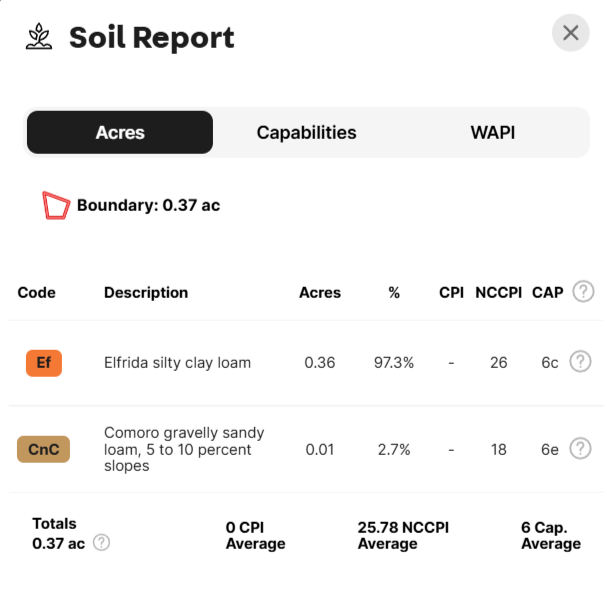Screen dimensions: 607x603
Task: Select the Acres tab
Action: 120,132
